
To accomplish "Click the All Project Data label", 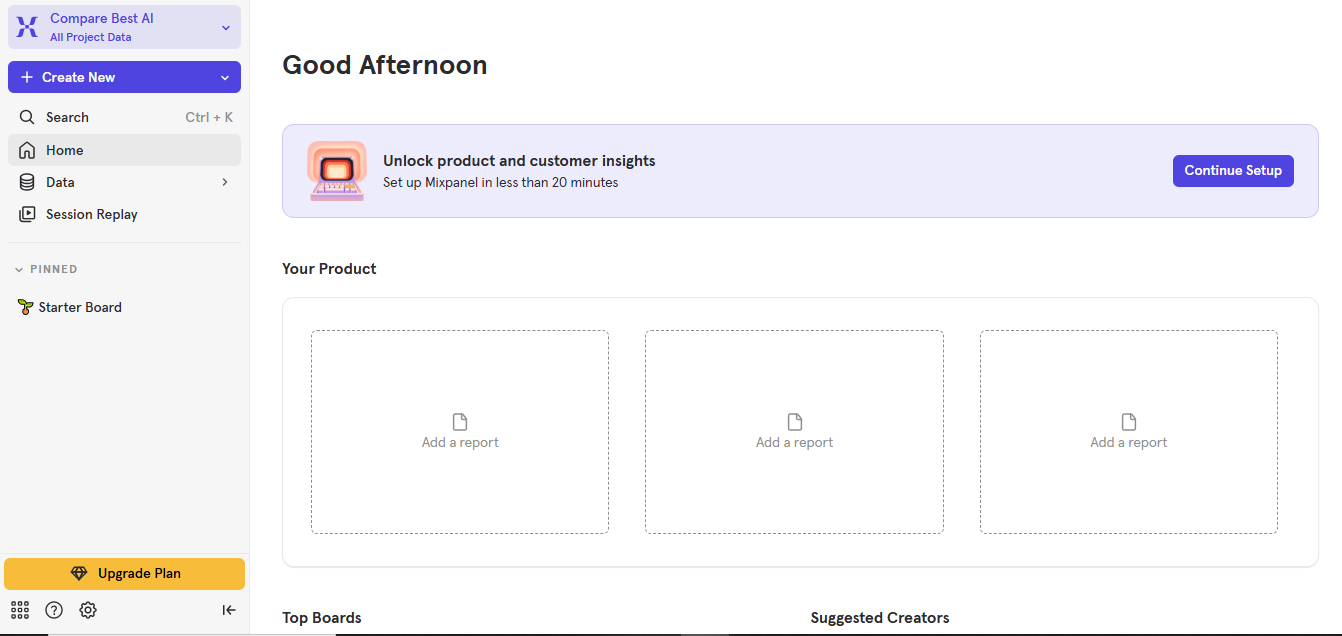I will tap(91, 37).
